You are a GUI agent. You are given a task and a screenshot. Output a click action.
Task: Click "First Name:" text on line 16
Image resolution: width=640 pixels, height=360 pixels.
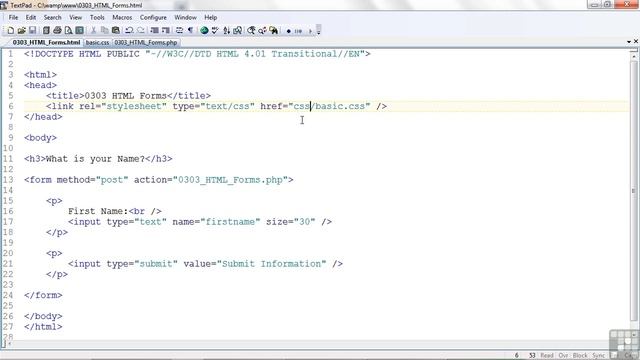(98, 211)
